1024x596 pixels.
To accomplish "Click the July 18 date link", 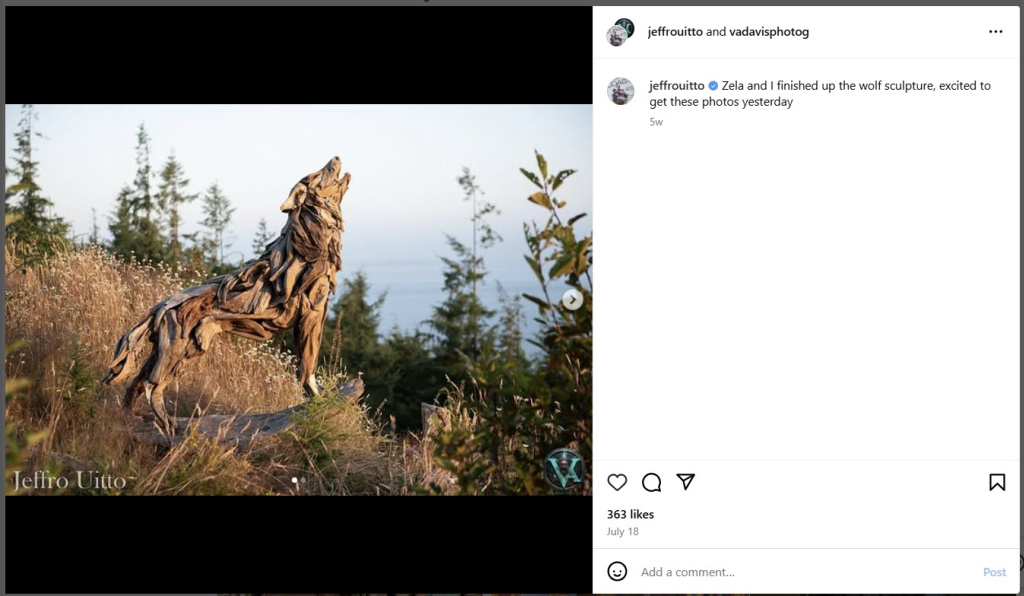I will click(x=622, y=531).
